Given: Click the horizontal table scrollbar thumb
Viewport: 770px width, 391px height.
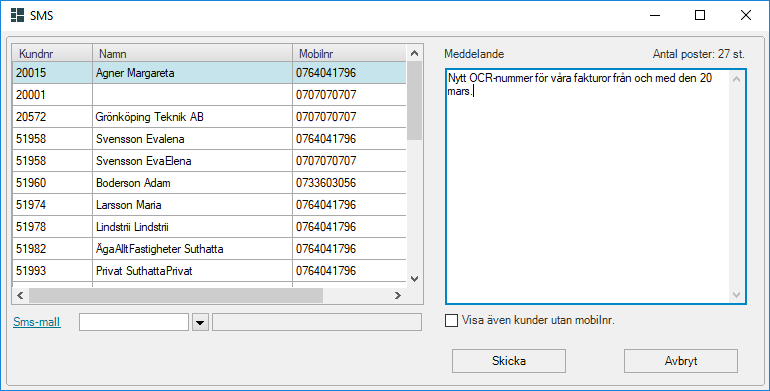Looking at the screenshot, I should (176, 295).
